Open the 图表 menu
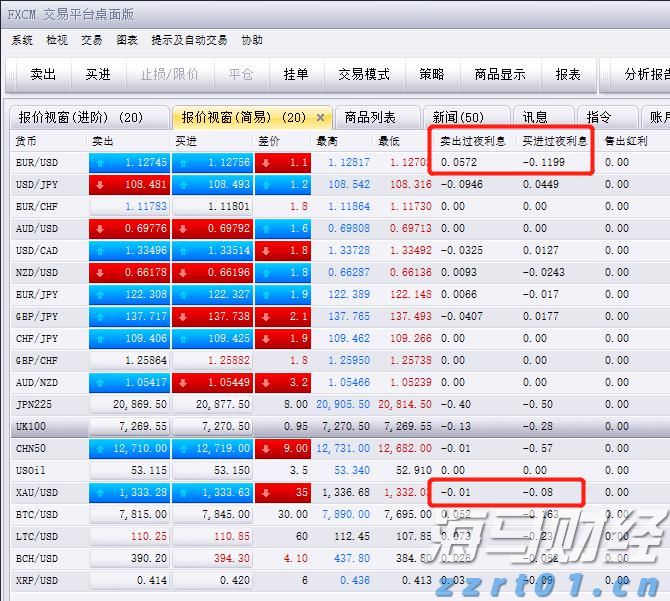Screen dimensions: 670x601 click(x=127, y=40)
